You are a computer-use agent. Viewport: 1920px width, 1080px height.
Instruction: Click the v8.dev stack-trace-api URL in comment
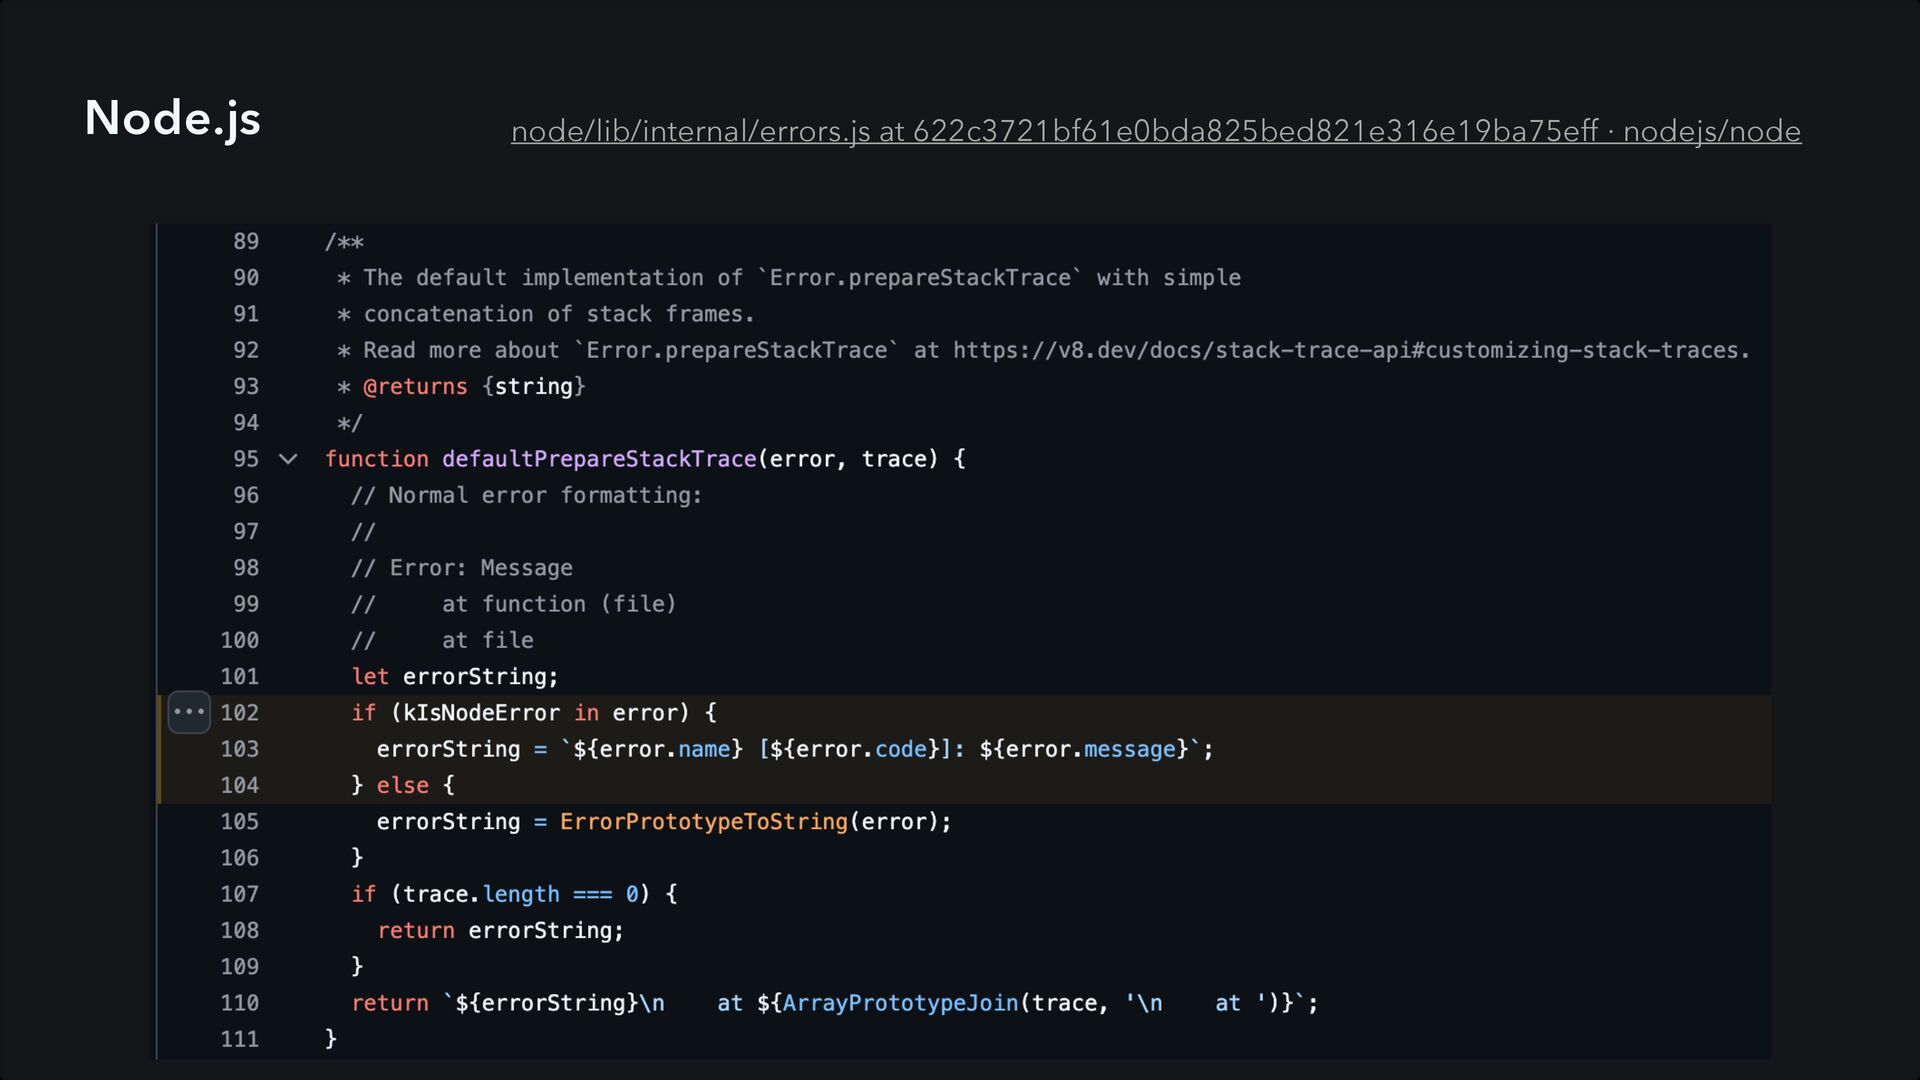1350,350
